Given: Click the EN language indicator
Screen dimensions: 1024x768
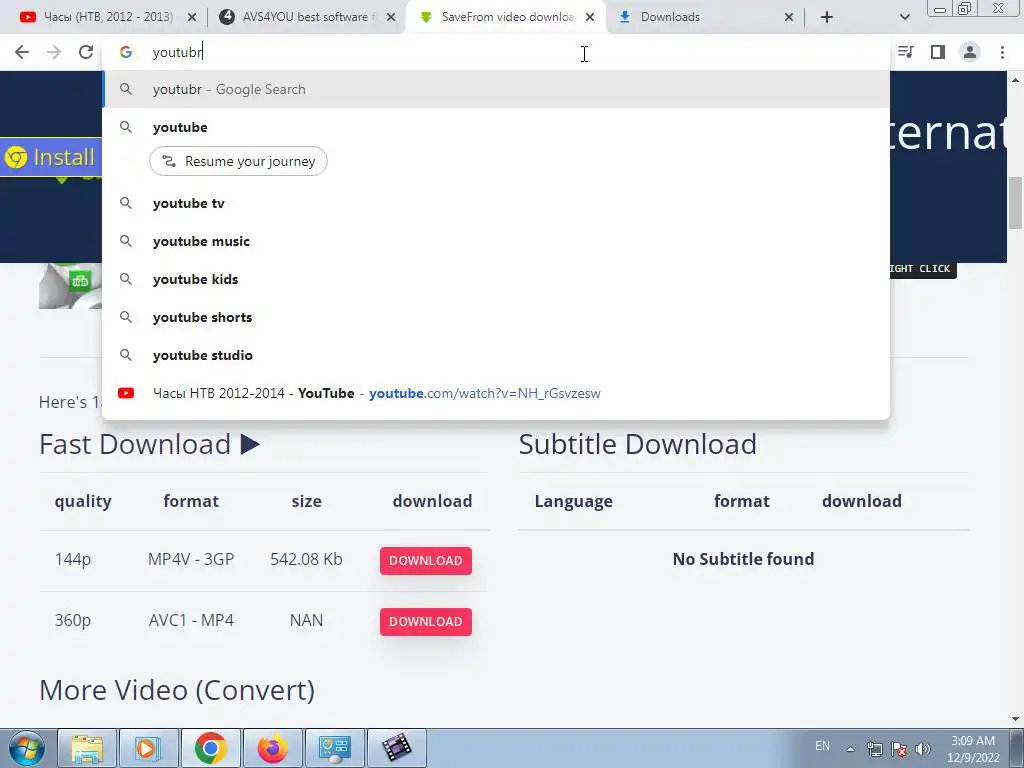Looking at the screenshot, I should pyautogui.click(x=822, y=746).
